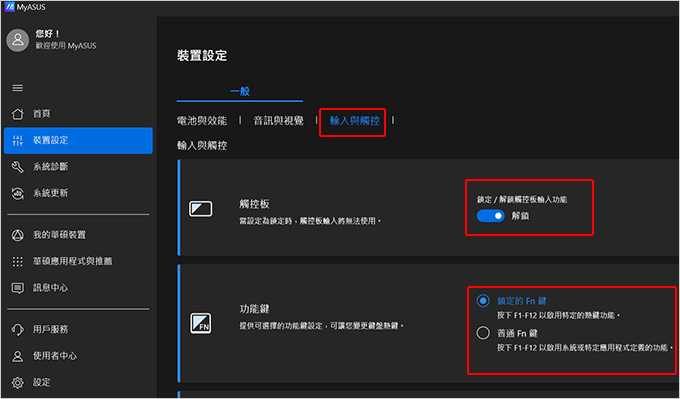The height and width of the screenshot is (399, 680).
Task: Click the update icon beside 系統更新
Action: [17, 193]
